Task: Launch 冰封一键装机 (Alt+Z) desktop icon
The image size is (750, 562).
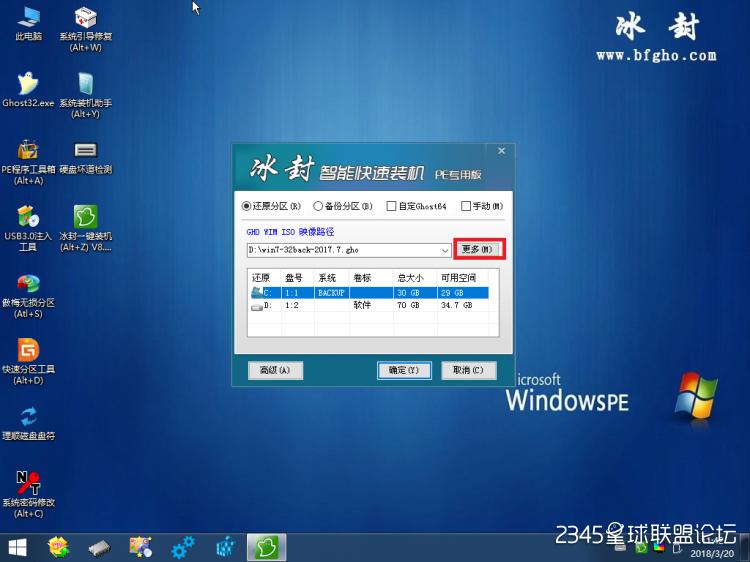Action: coord(86,228)
